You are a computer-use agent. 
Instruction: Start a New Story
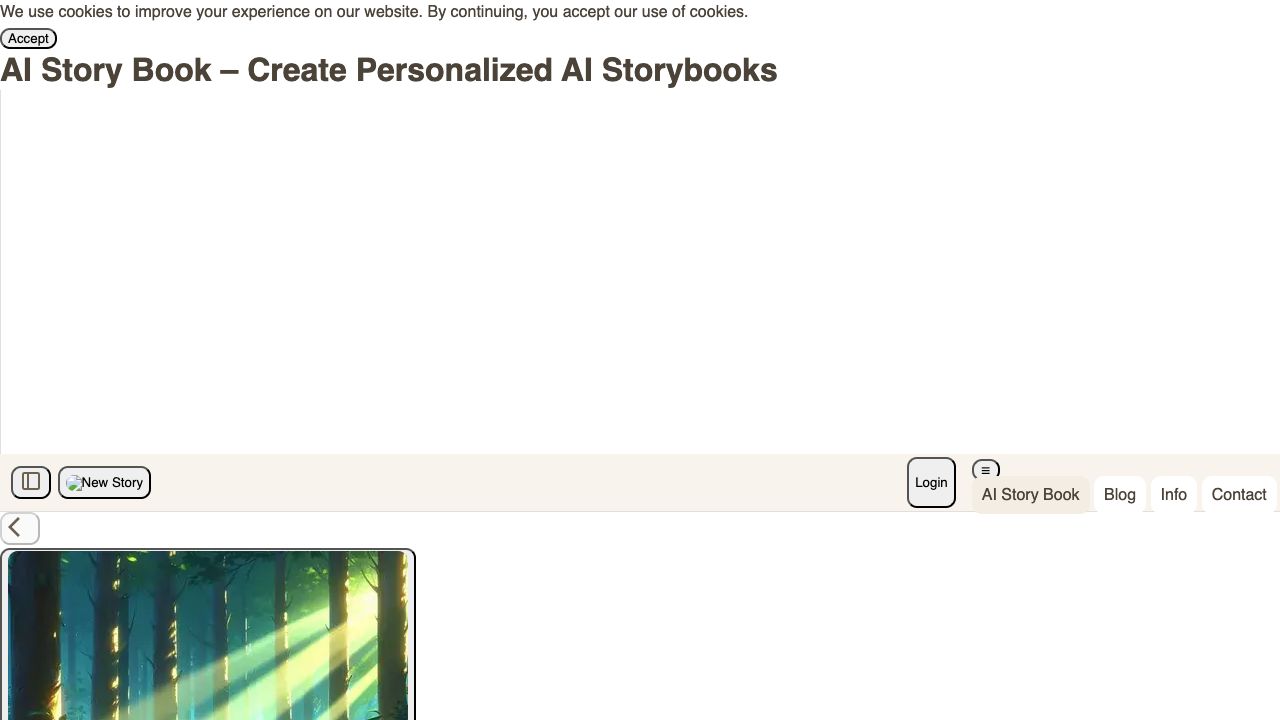click(x=112, y=483)
